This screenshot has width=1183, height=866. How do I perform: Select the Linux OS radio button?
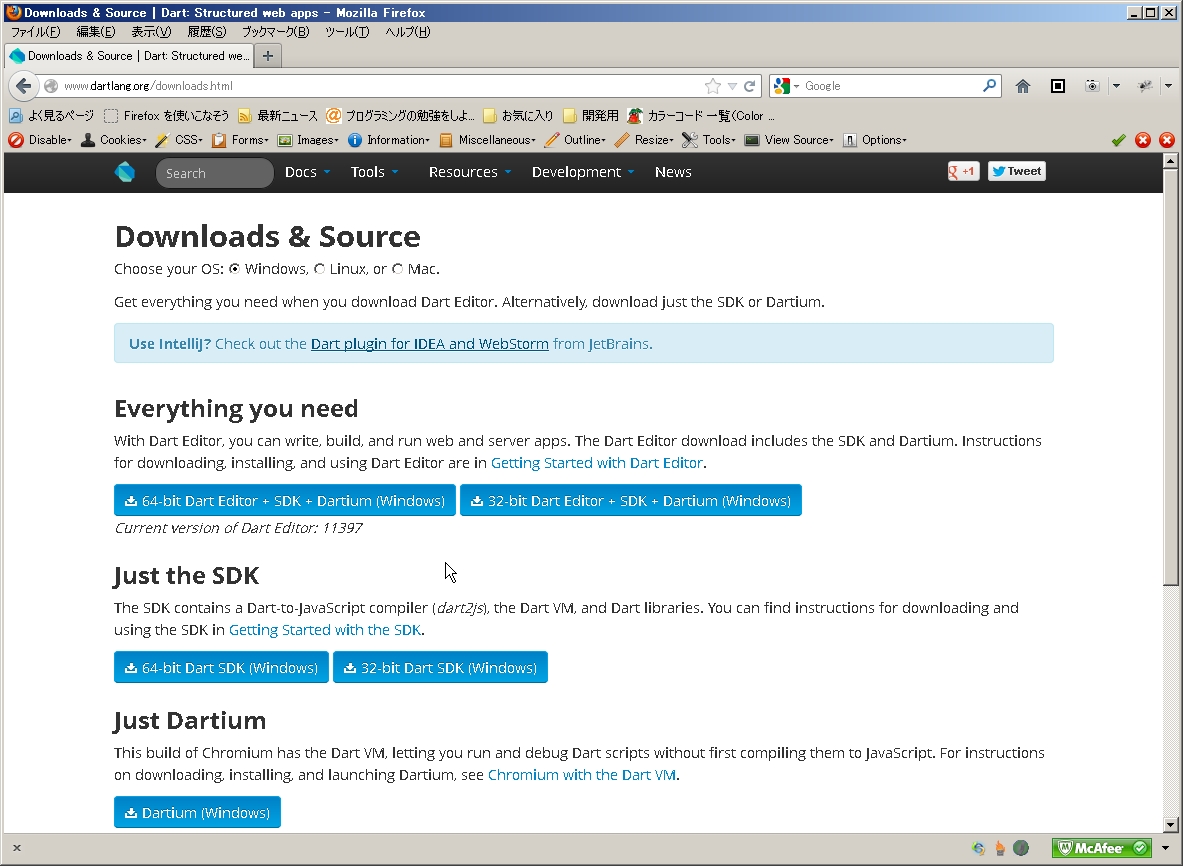point(319,269)
